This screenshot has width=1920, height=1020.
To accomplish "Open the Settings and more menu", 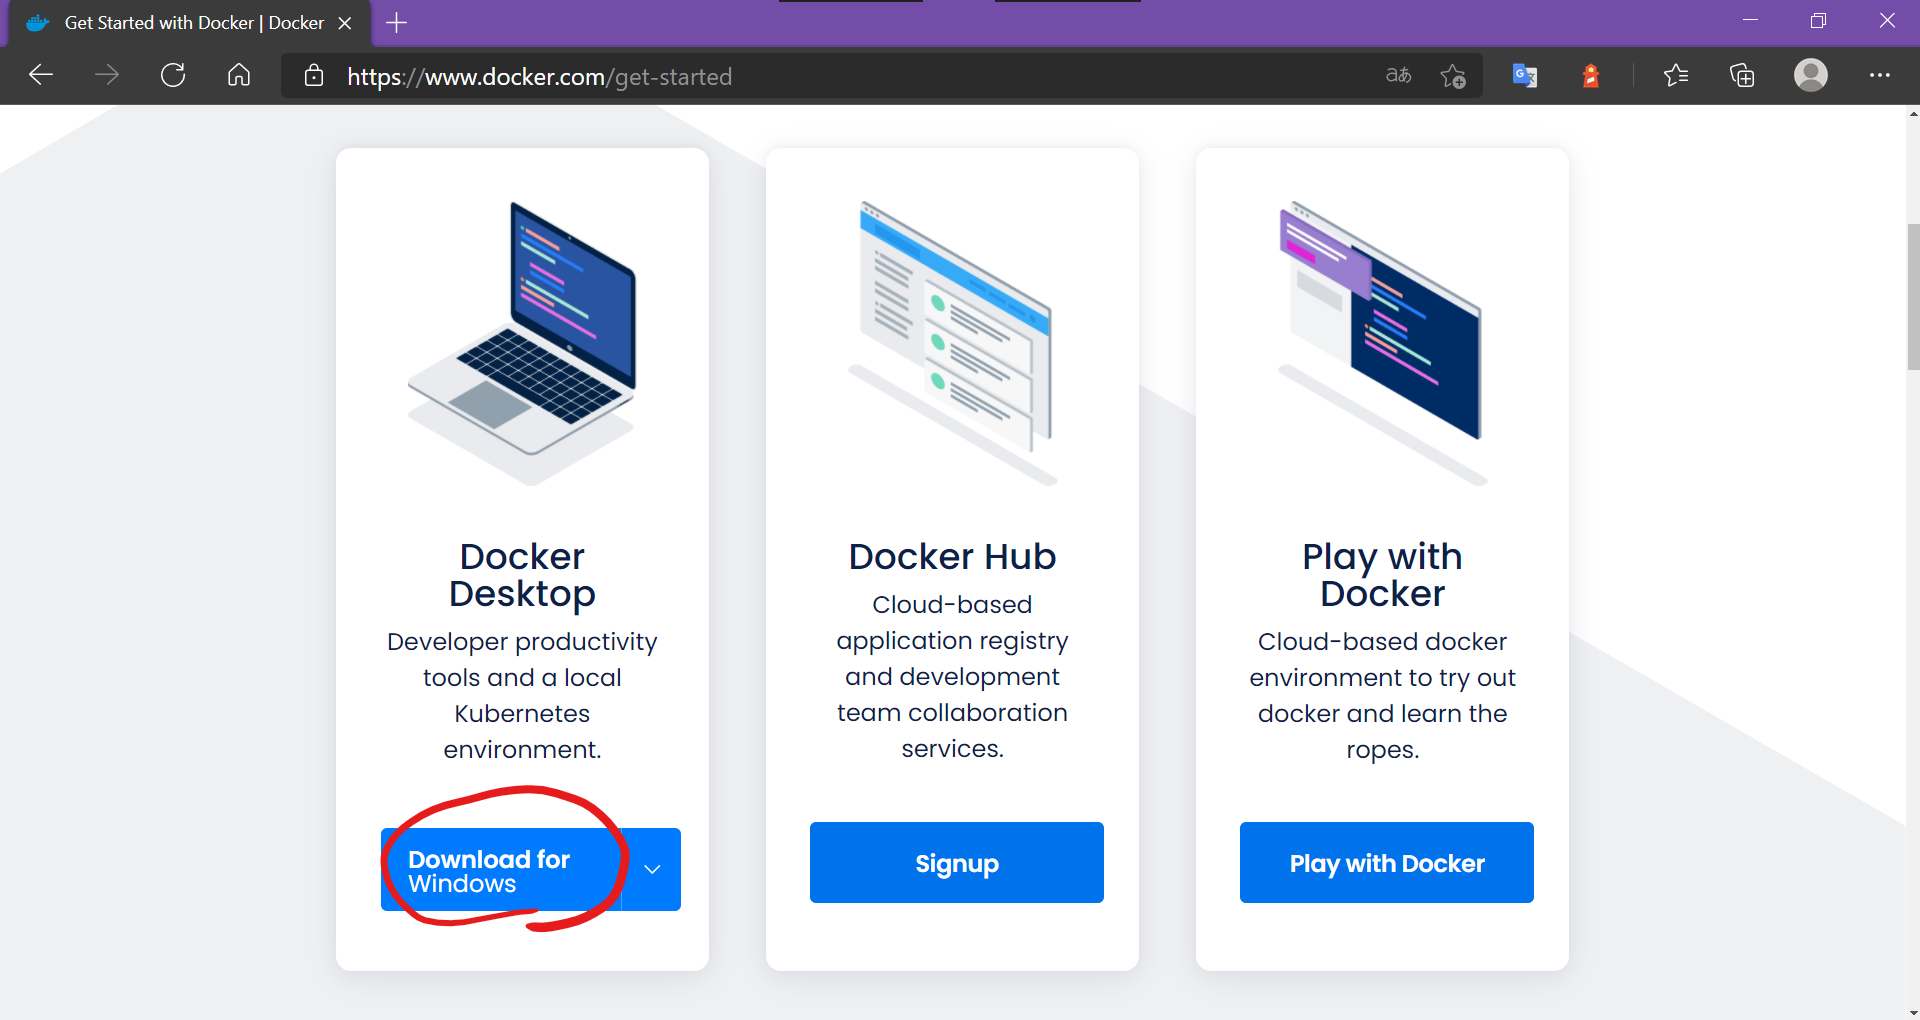I will (1880, 75).
